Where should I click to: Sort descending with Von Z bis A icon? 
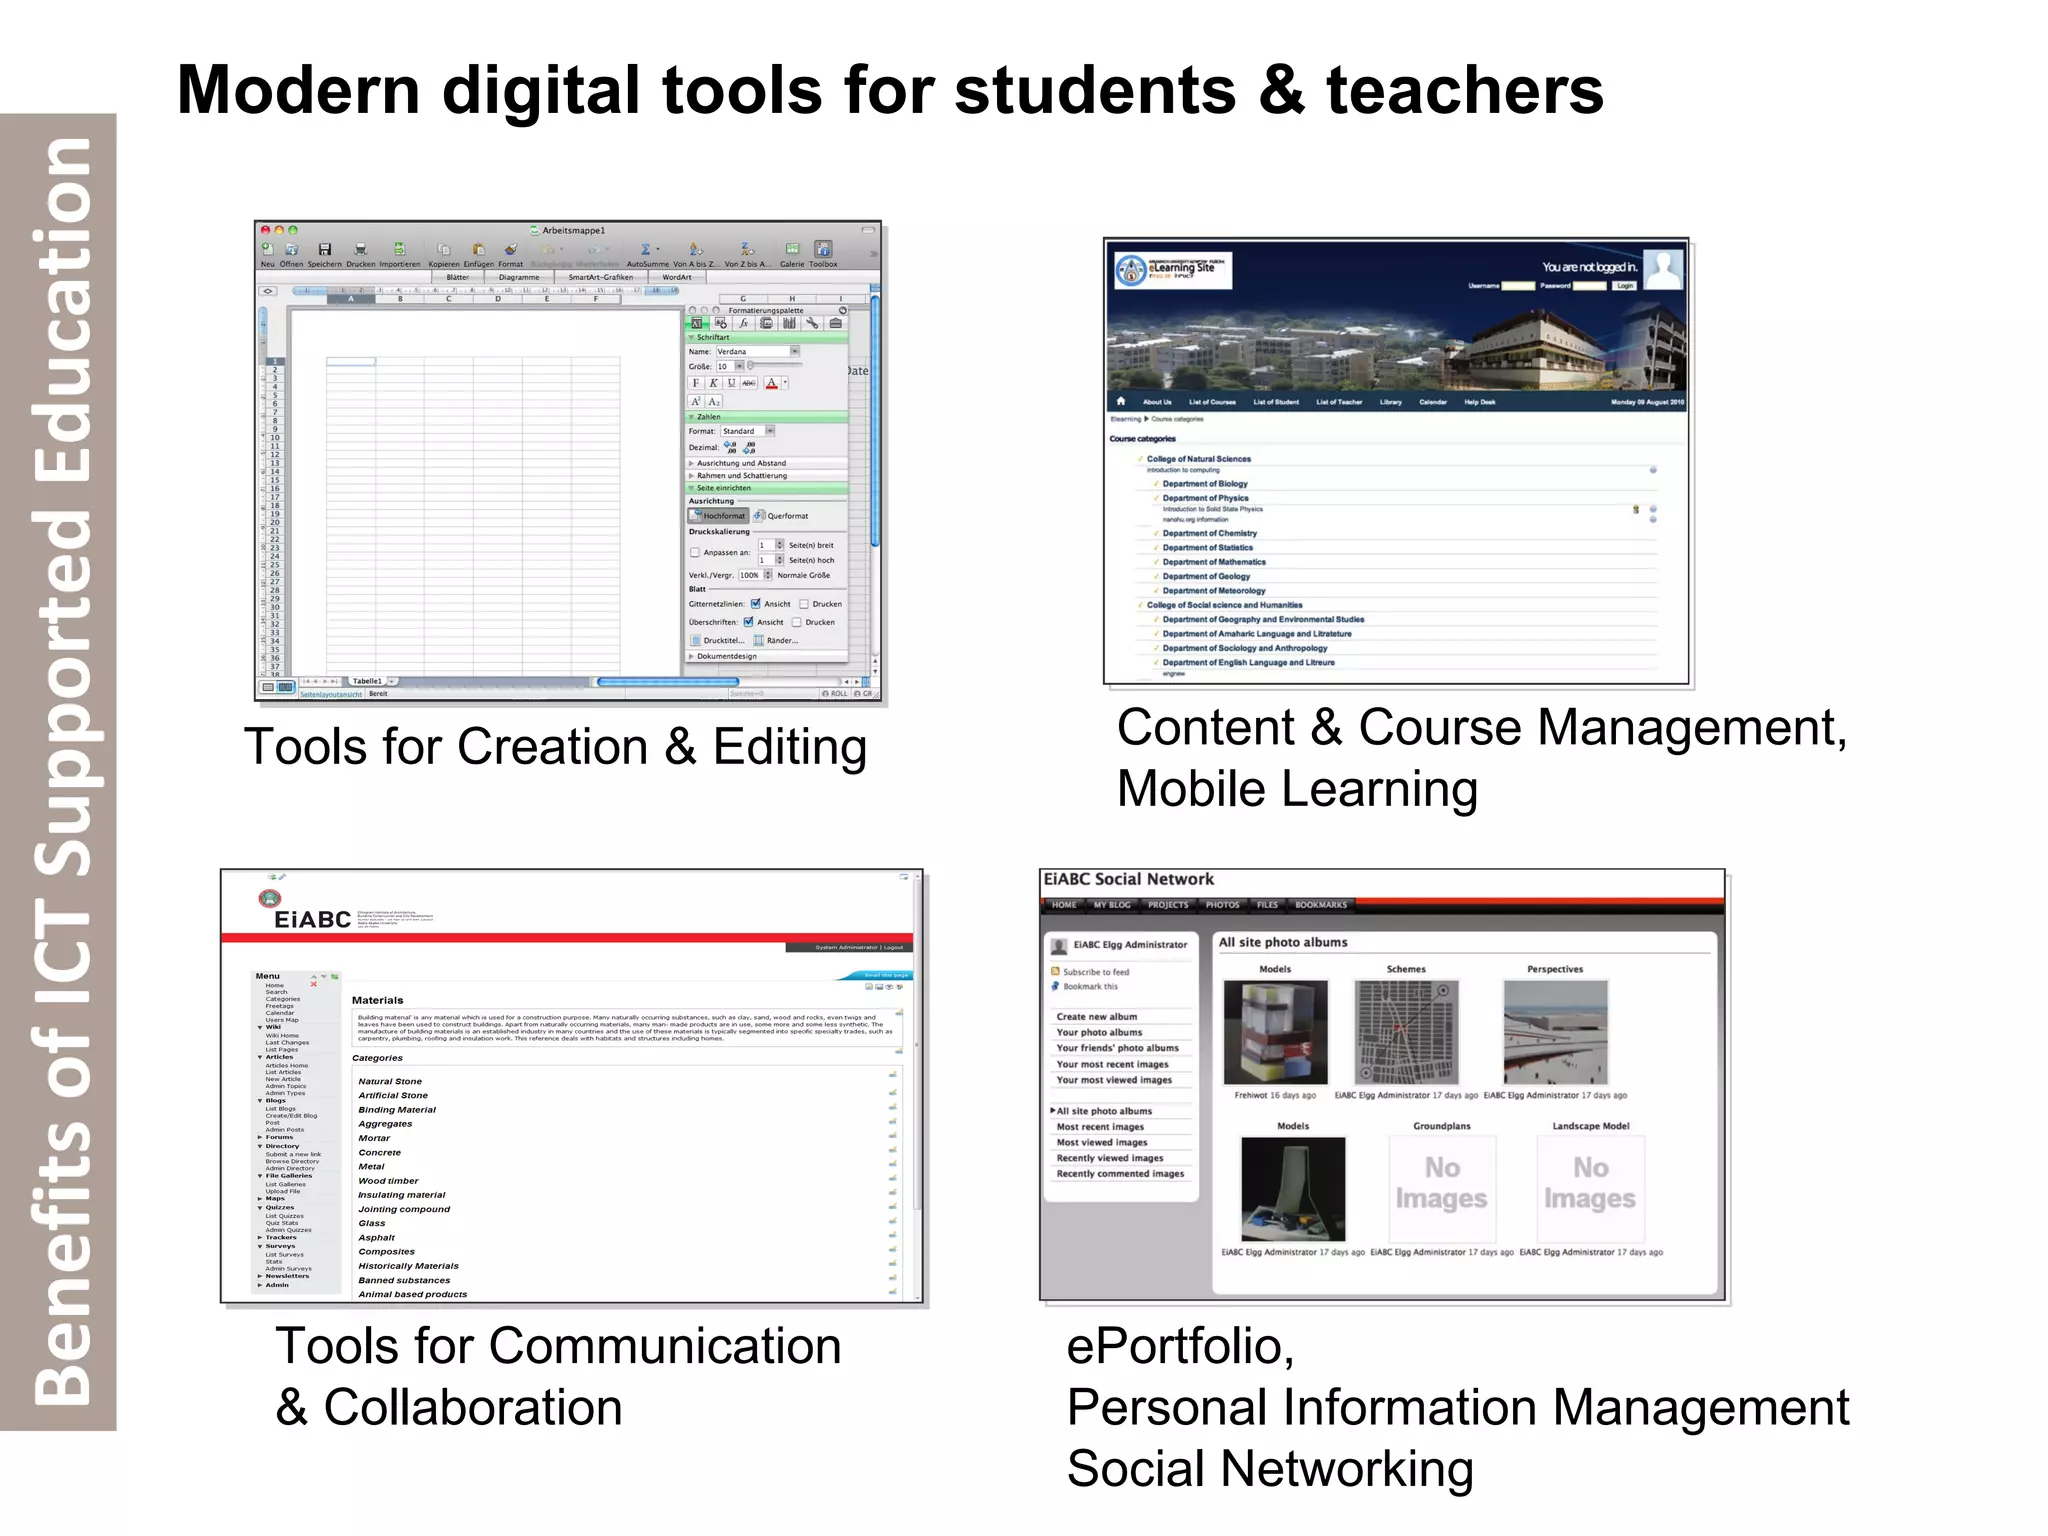click(x=747, y=249)
